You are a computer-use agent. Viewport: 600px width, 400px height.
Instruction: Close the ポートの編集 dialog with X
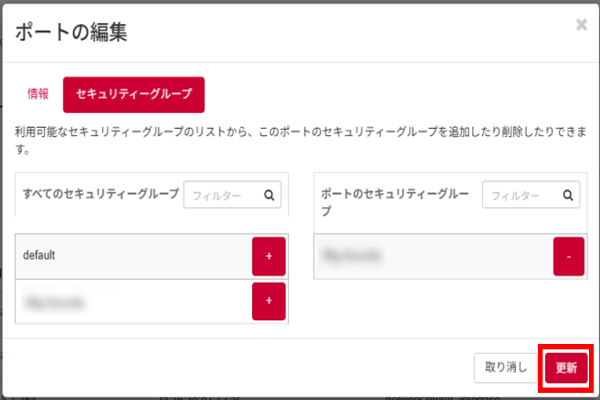pos(581,25)
